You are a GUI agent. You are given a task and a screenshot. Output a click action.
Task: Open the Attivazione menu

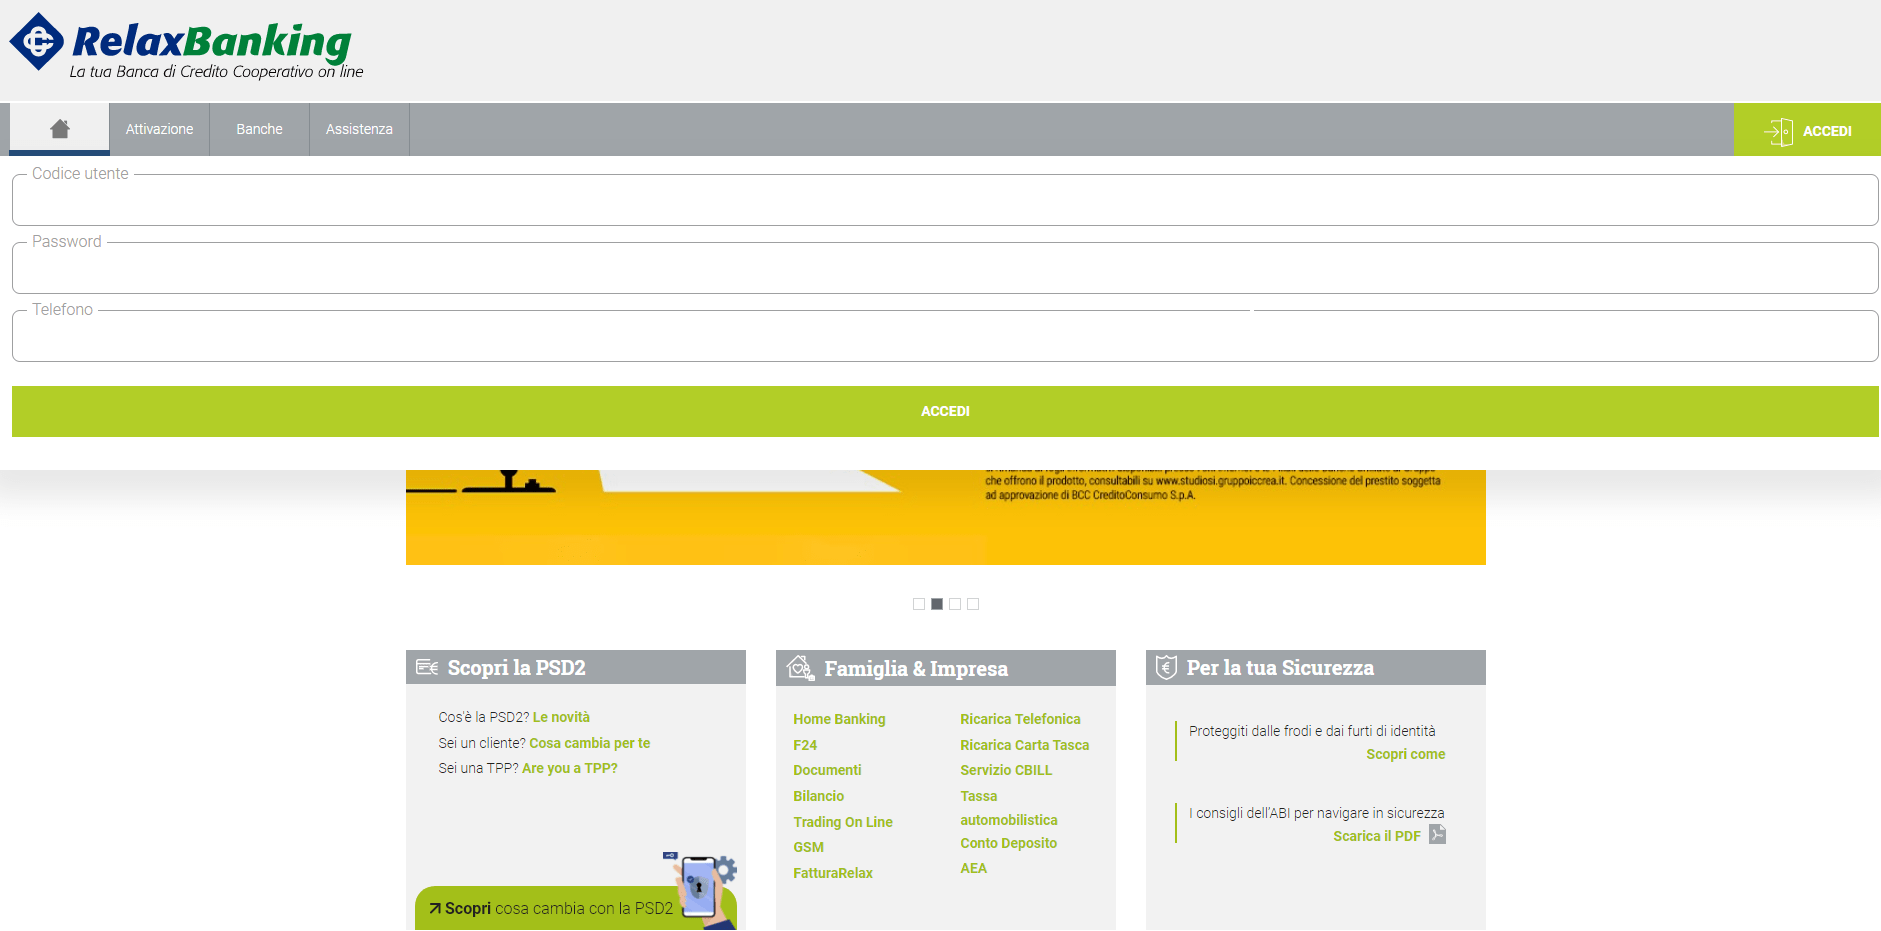[160, 129]
